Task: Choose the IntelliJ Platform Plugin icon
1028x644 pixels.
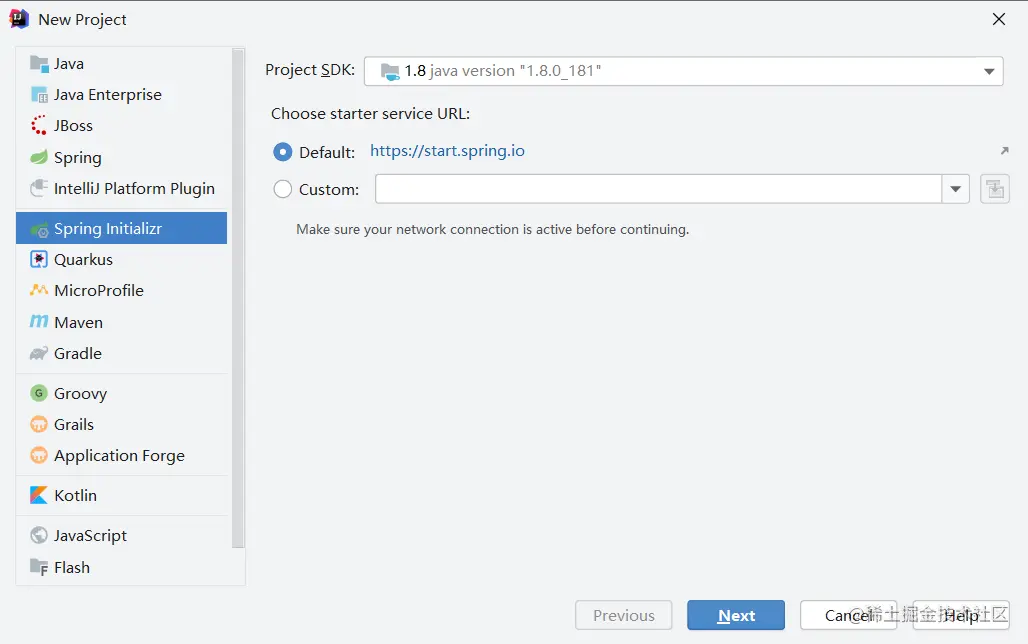Action: (x=39, y=188)
